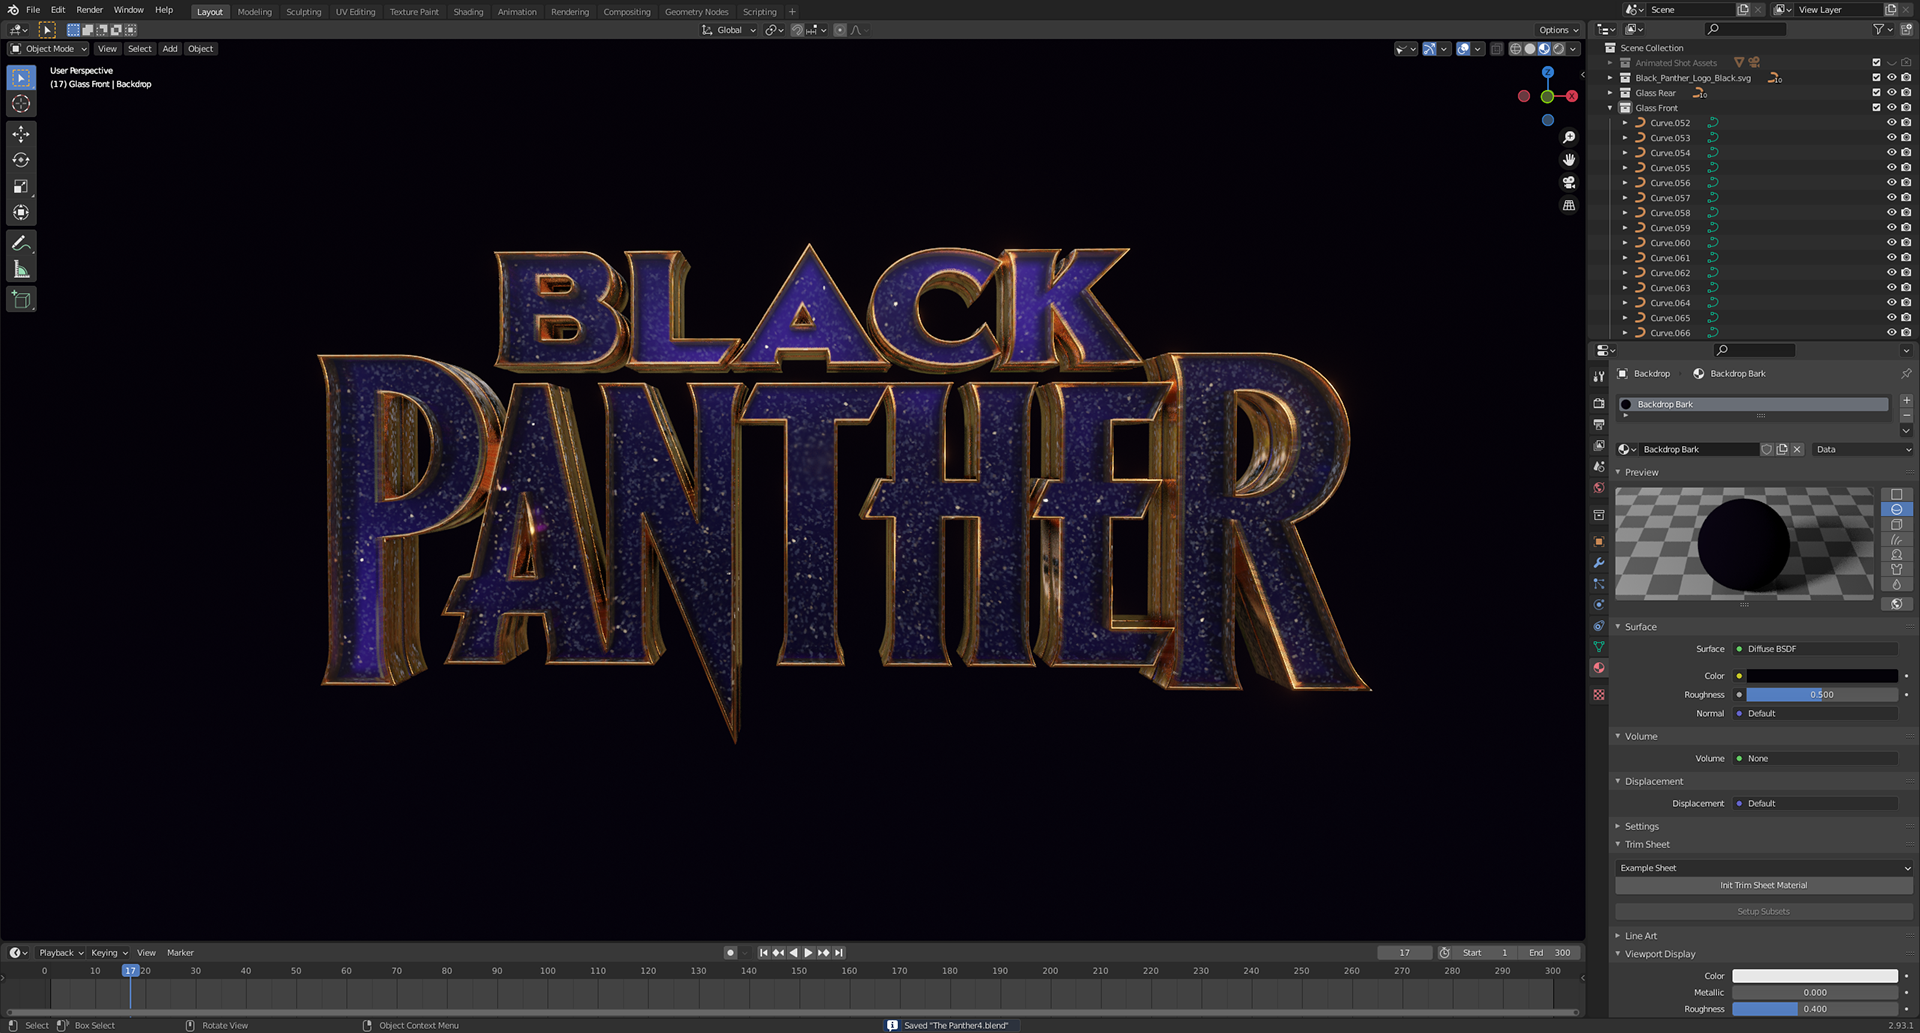Screen dimensions: 1920x1033
Task: Expand the Settings panel
Action: click(1618, 826)
